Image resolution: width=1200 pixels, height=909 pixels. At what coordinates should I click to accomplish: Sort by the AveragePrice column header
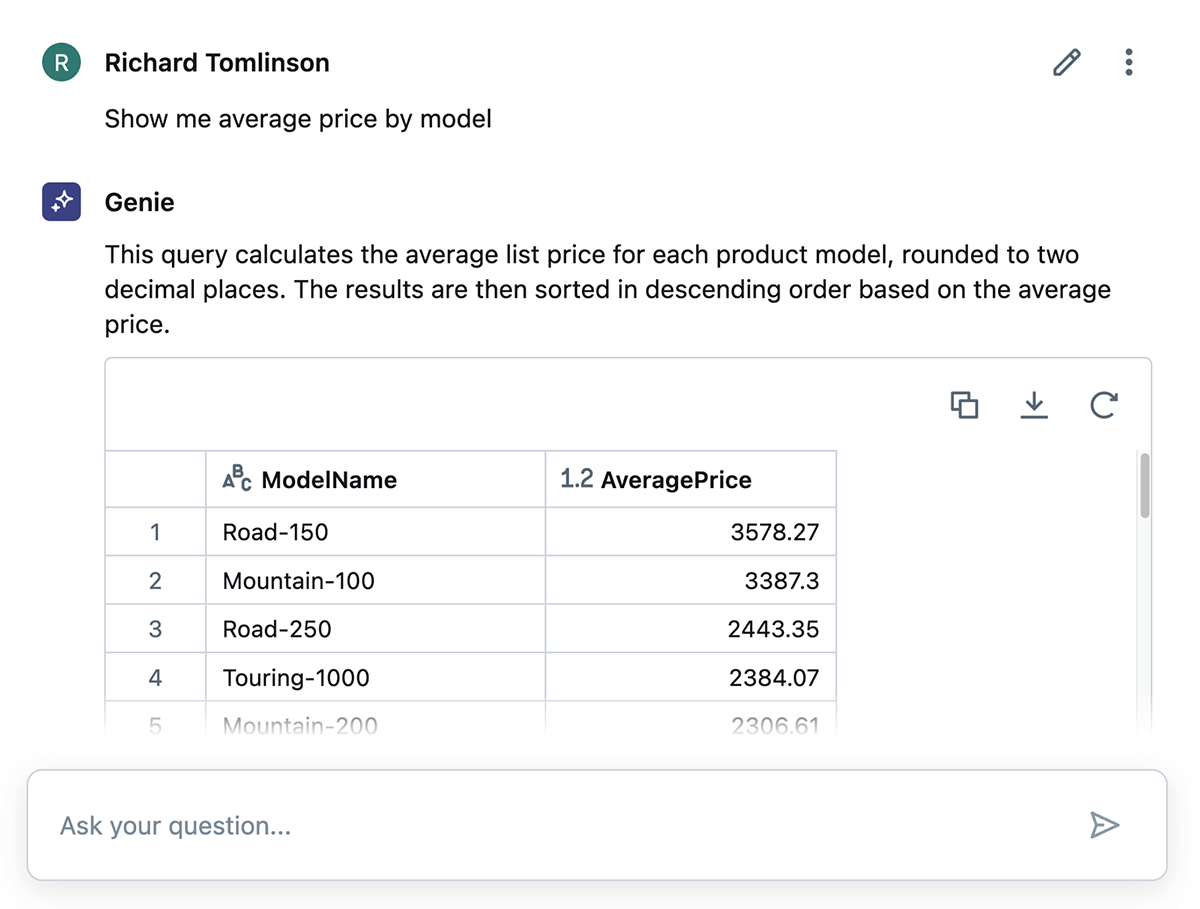click(675, 480)
